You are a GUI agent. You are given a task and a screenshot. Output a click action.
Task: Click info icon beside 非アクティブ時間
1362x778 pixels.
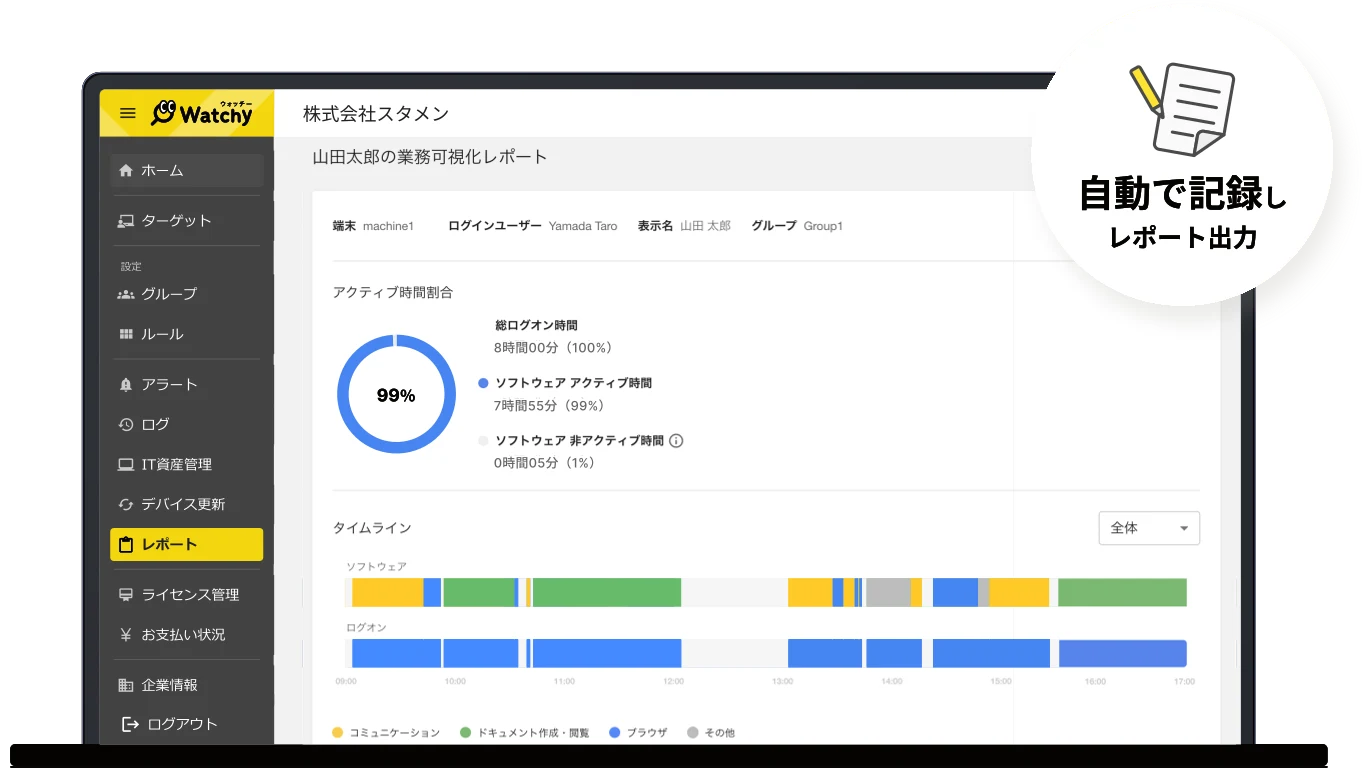tap(676, 440)
